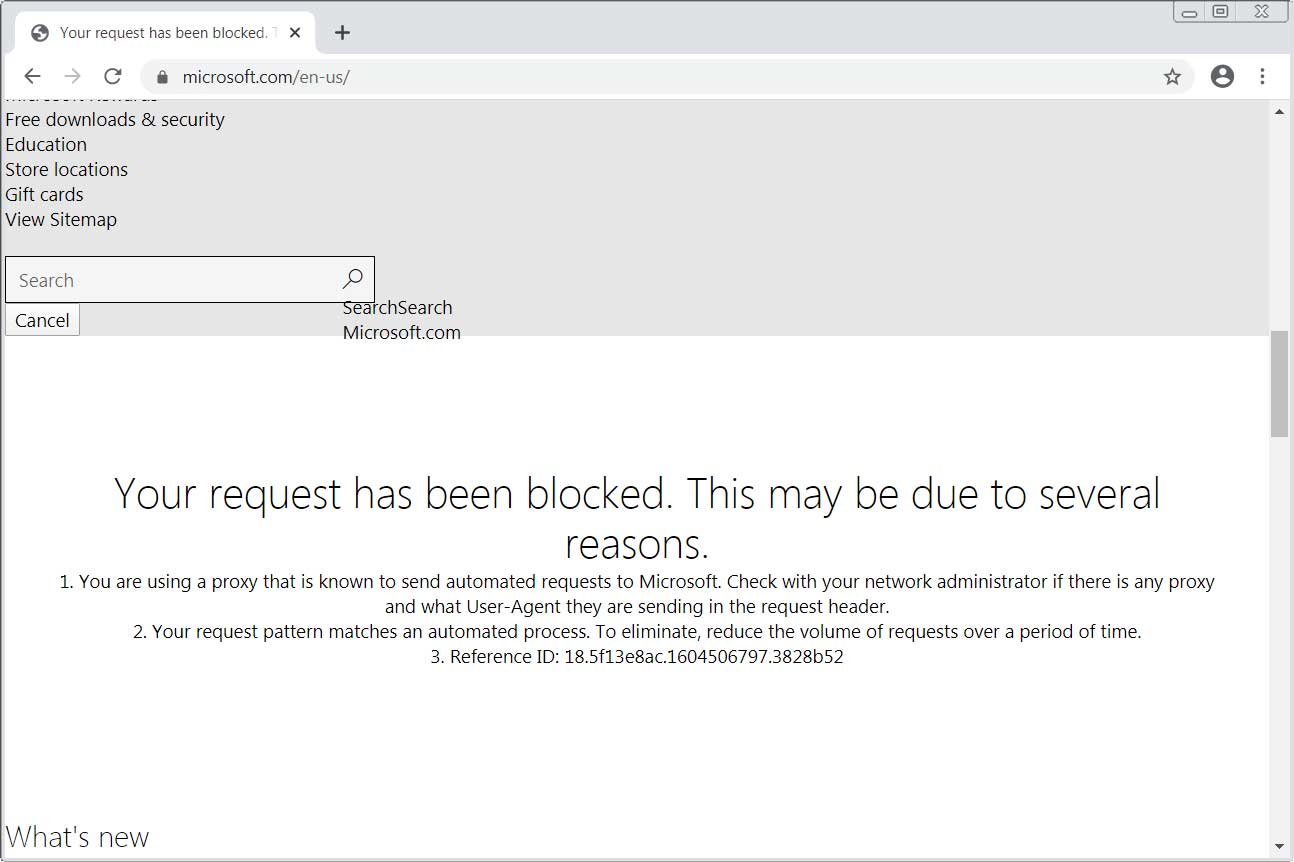Open the Education link
Image resolution: width=1294 pixels, height=862 pixels.
tap(46, 144)
